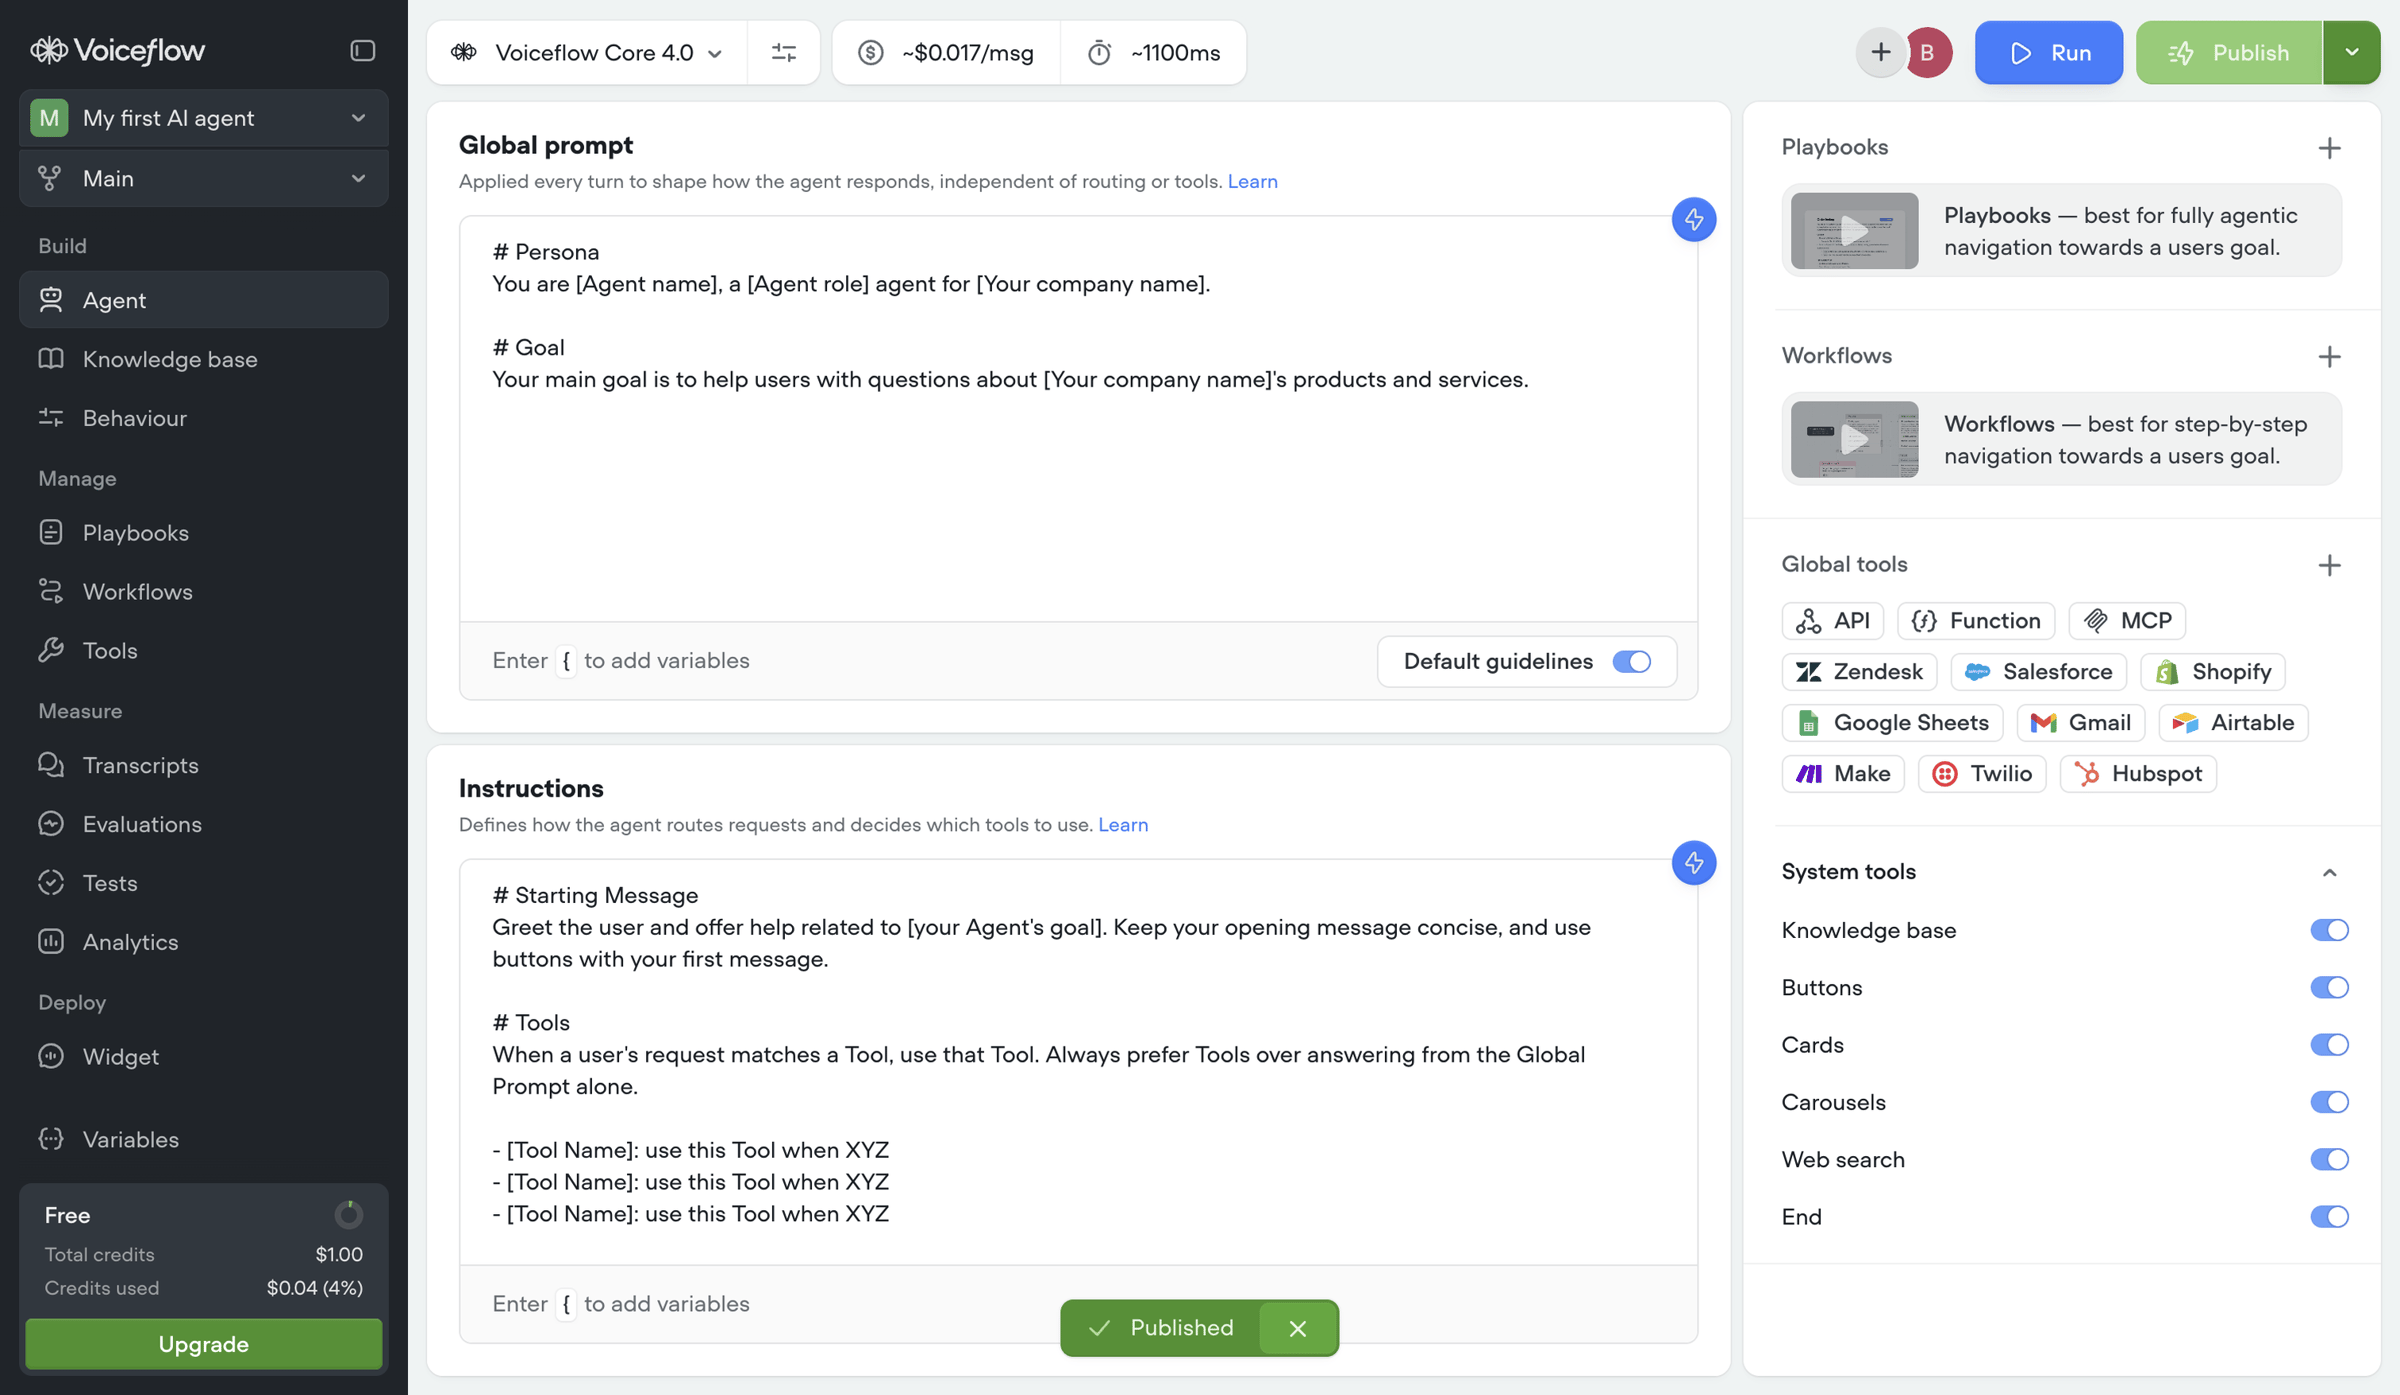Image resolution: width=2400 pixels, height=1395 pixels.
Task: Turn off Cards system tool
Action: (2329, 1045)
